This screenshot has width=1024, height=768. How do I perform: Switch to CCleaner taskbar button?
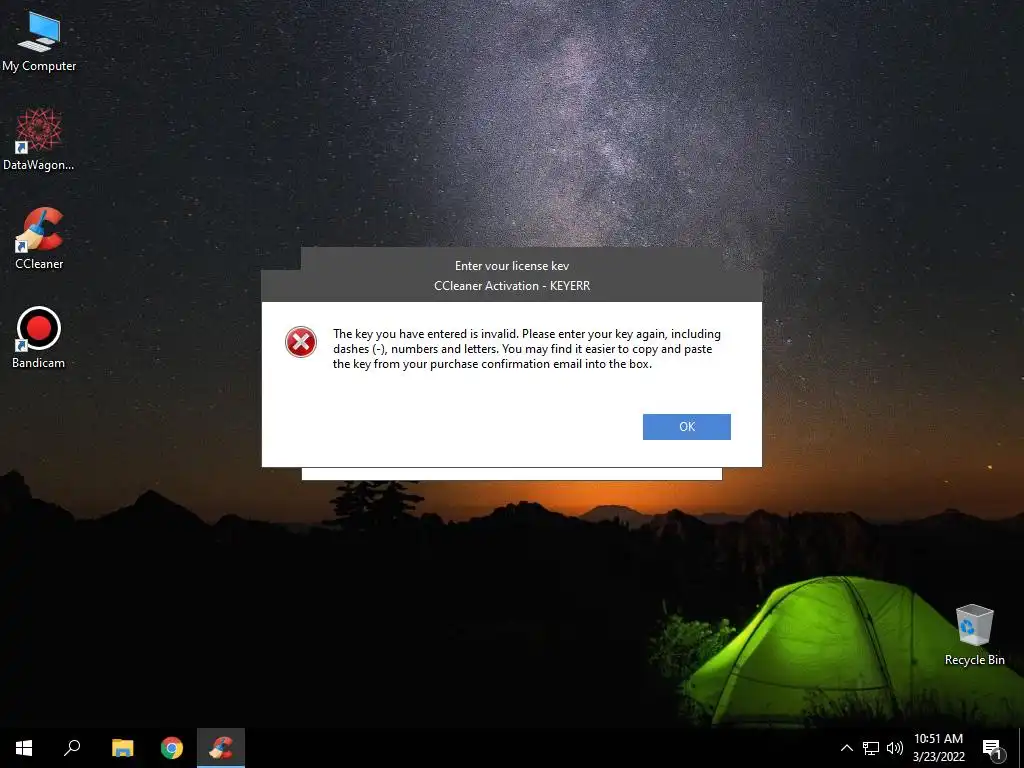(221, 748)
